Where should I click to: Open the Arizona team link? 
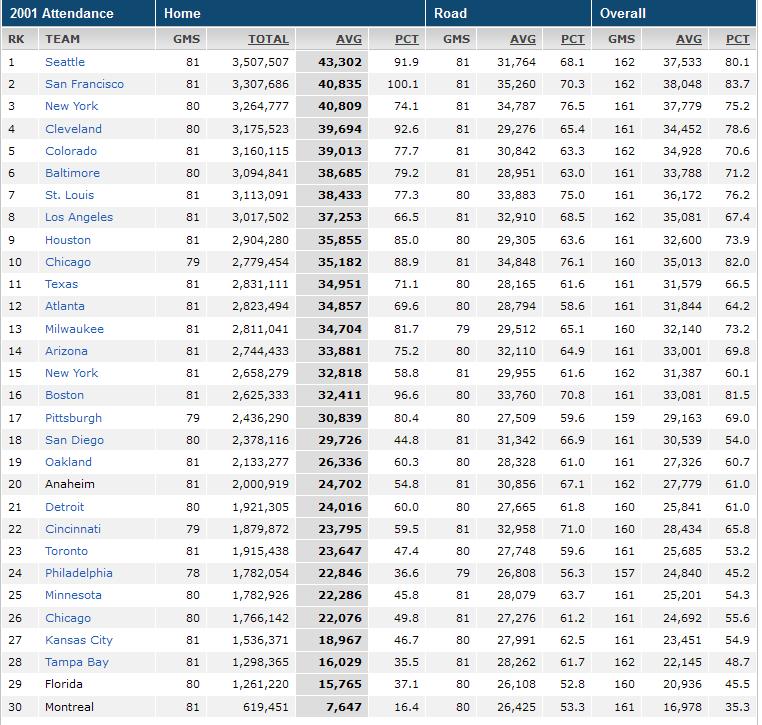[x=66, y=351]
